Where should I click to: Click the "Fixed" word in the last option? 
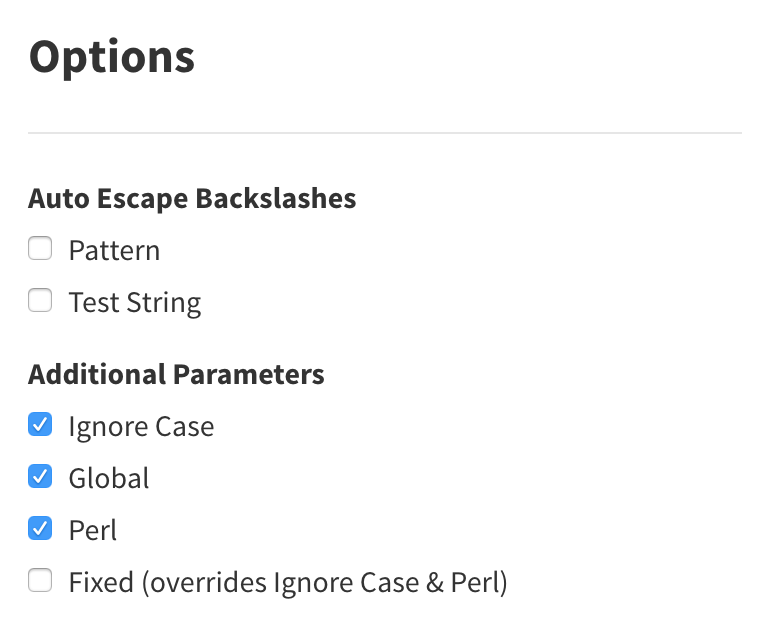coord(102,582)
